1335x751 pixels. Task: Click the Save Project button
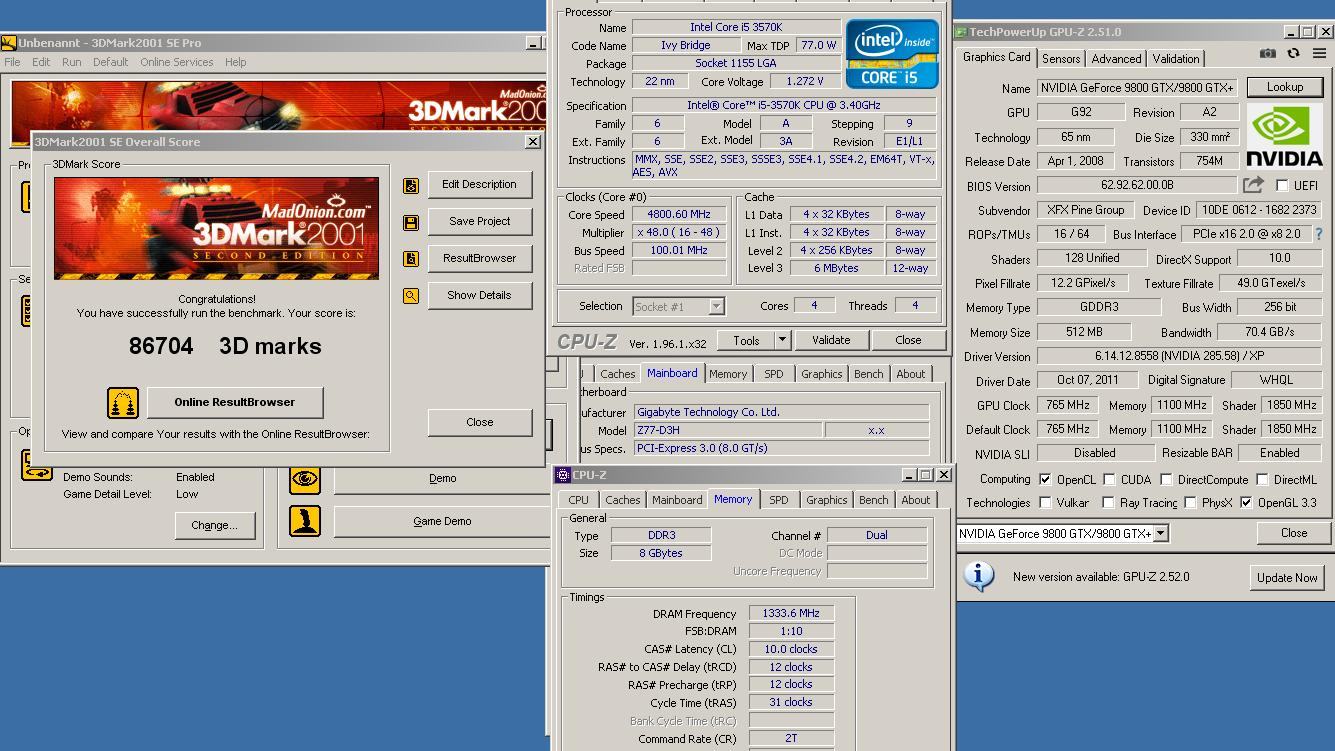tap(480, 221)
